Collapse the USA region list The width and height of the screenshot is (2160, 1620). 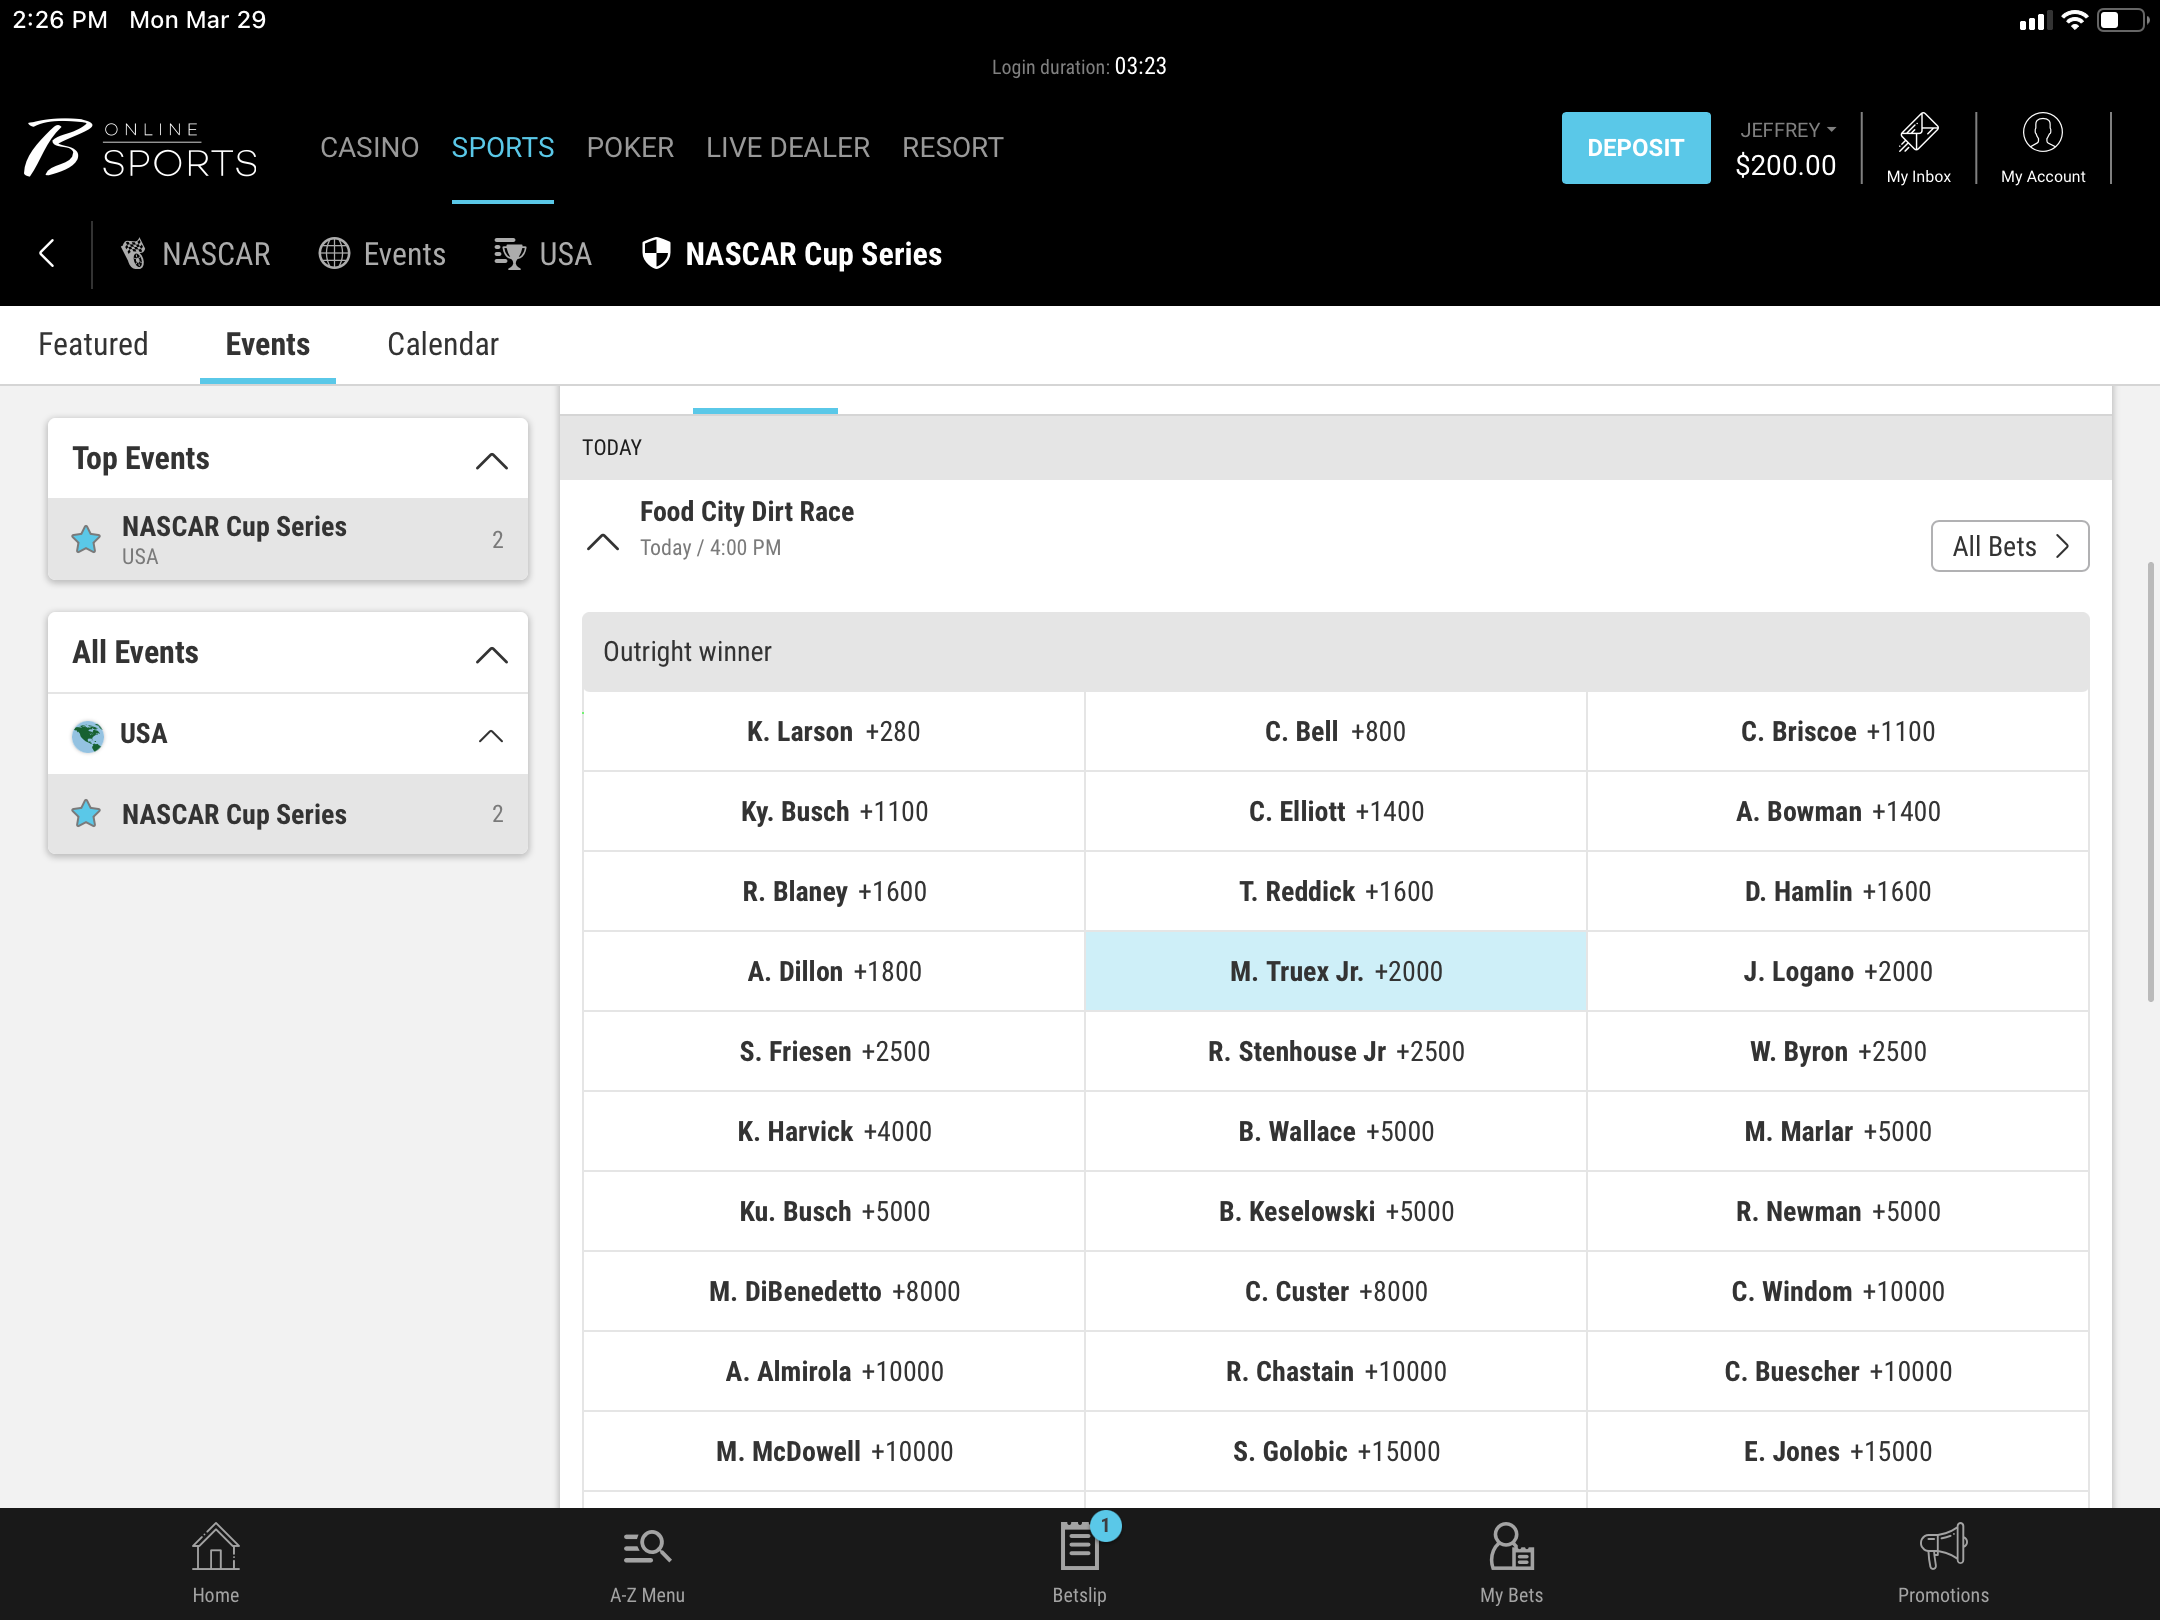pos(491,735)
